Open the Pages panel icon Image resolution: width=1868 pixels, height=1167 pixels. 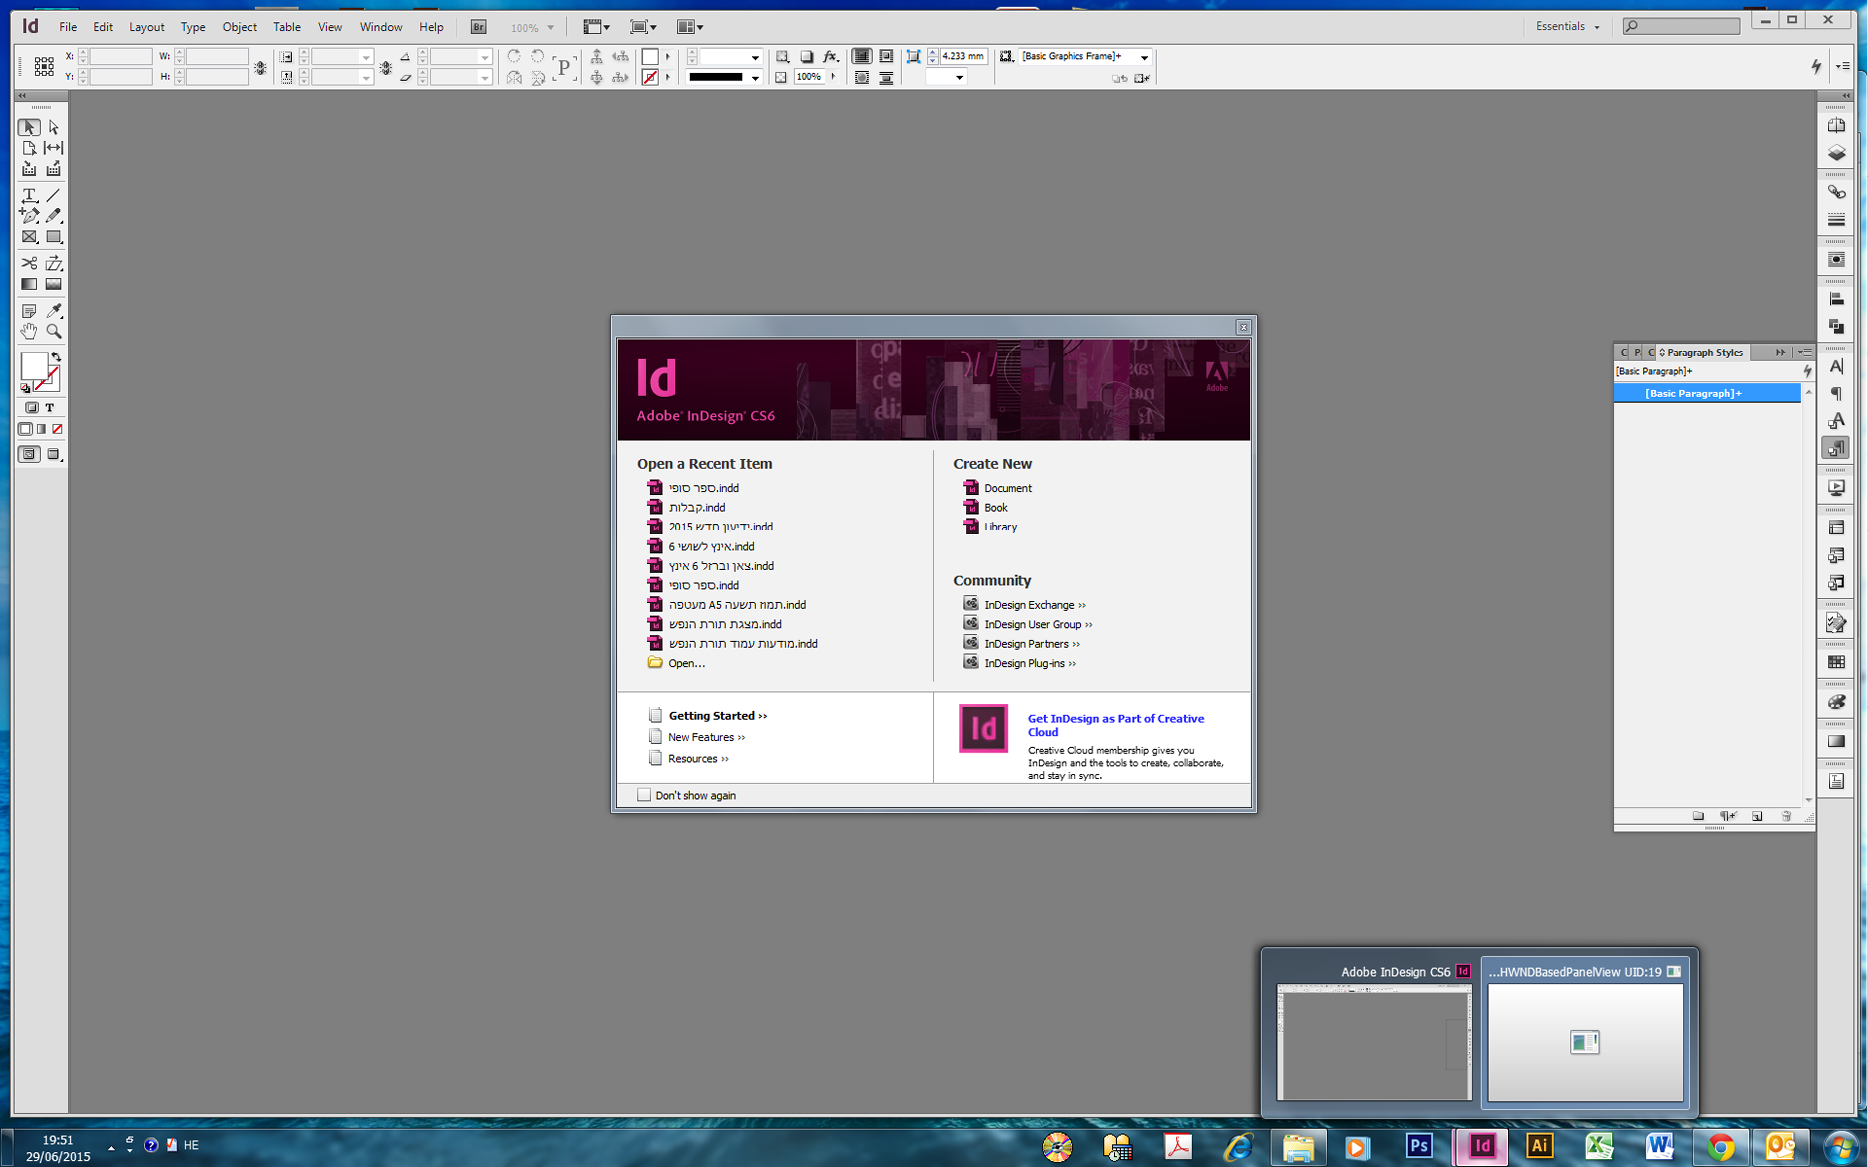[x=1836, y=126]
